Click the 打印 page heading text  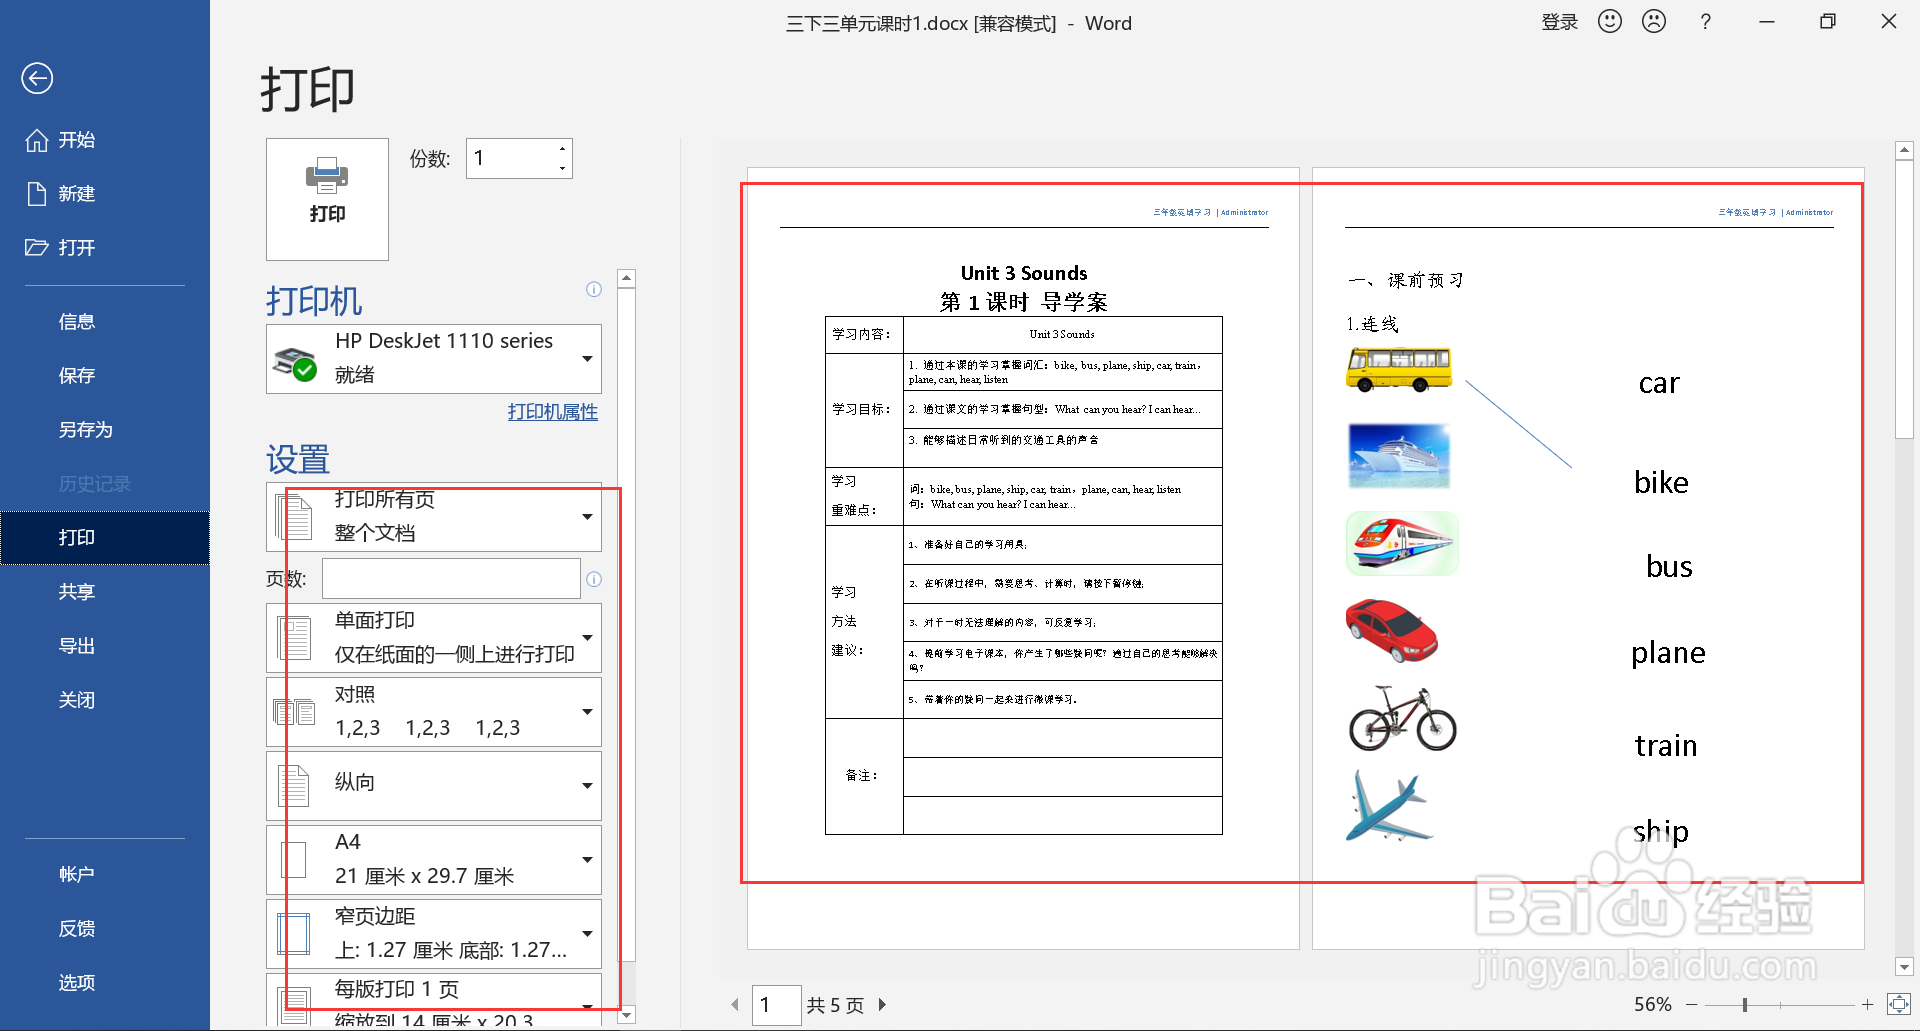click(308, 89)
